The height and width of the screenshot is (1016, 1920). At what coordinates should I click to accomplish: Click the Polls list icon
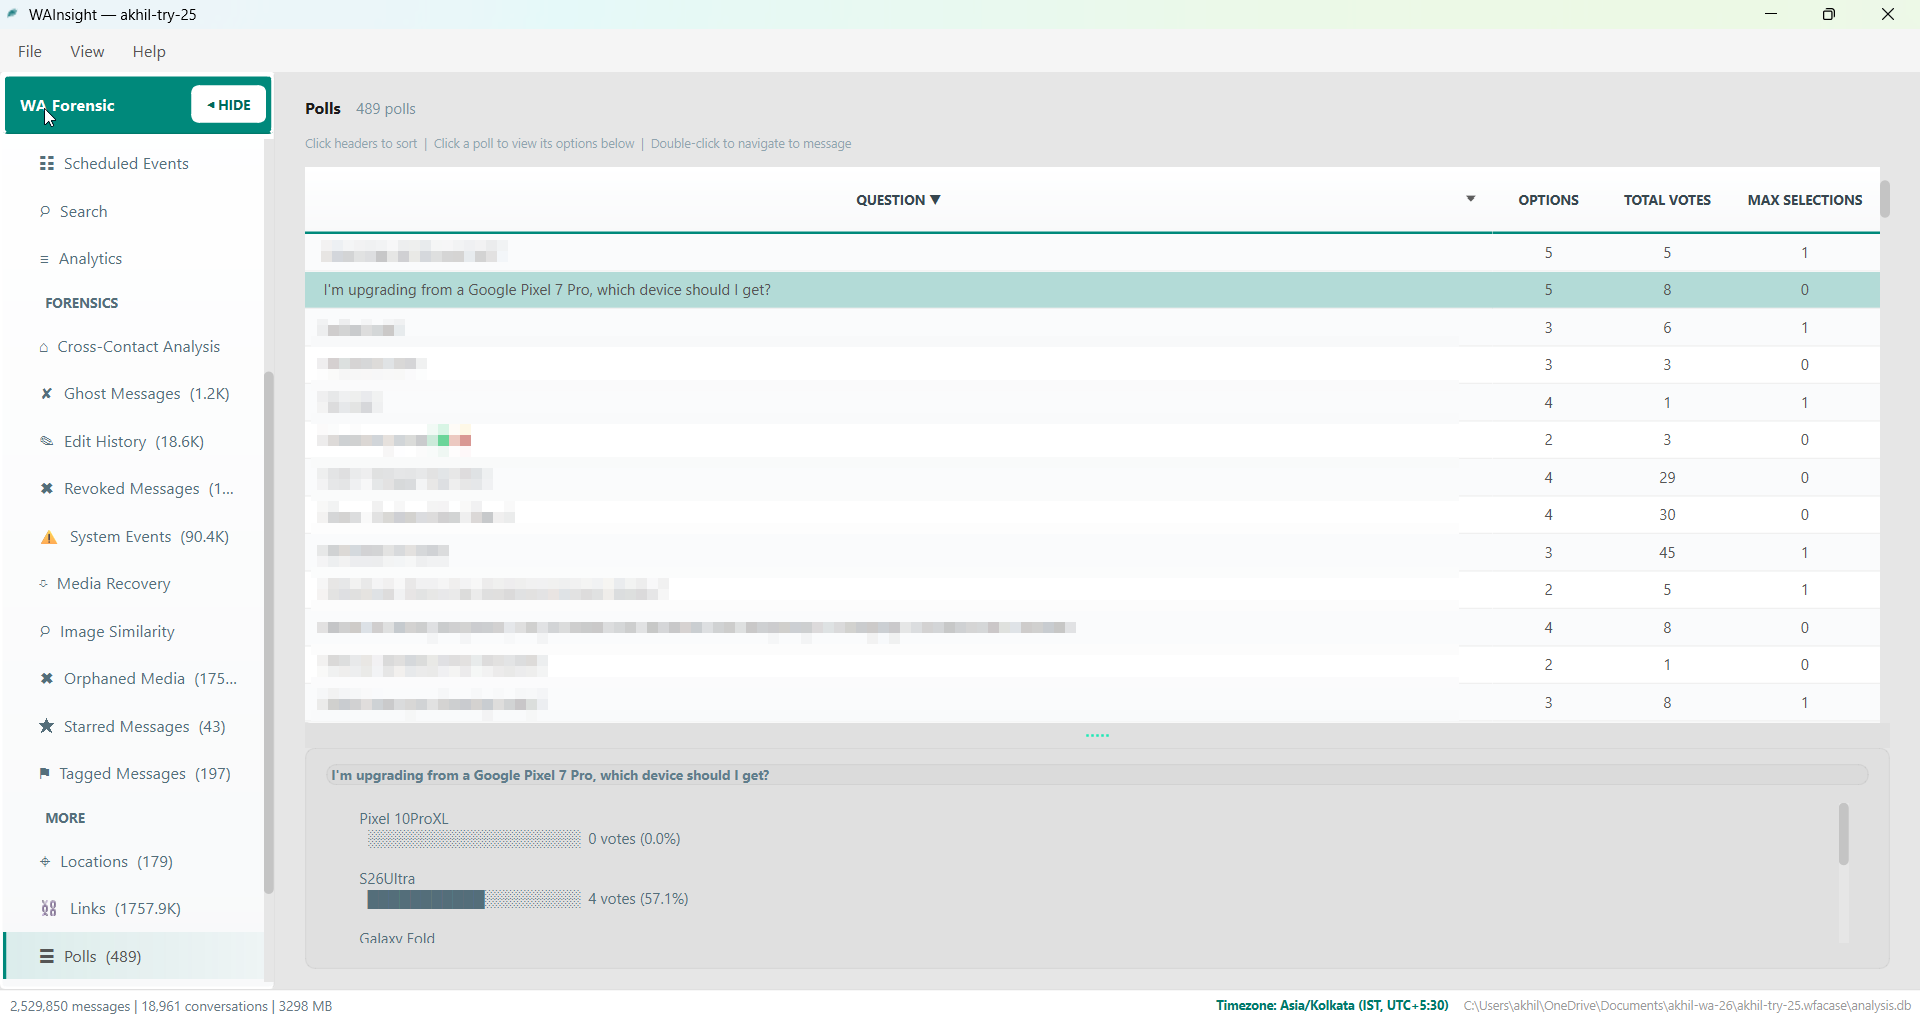click(46, 957)
